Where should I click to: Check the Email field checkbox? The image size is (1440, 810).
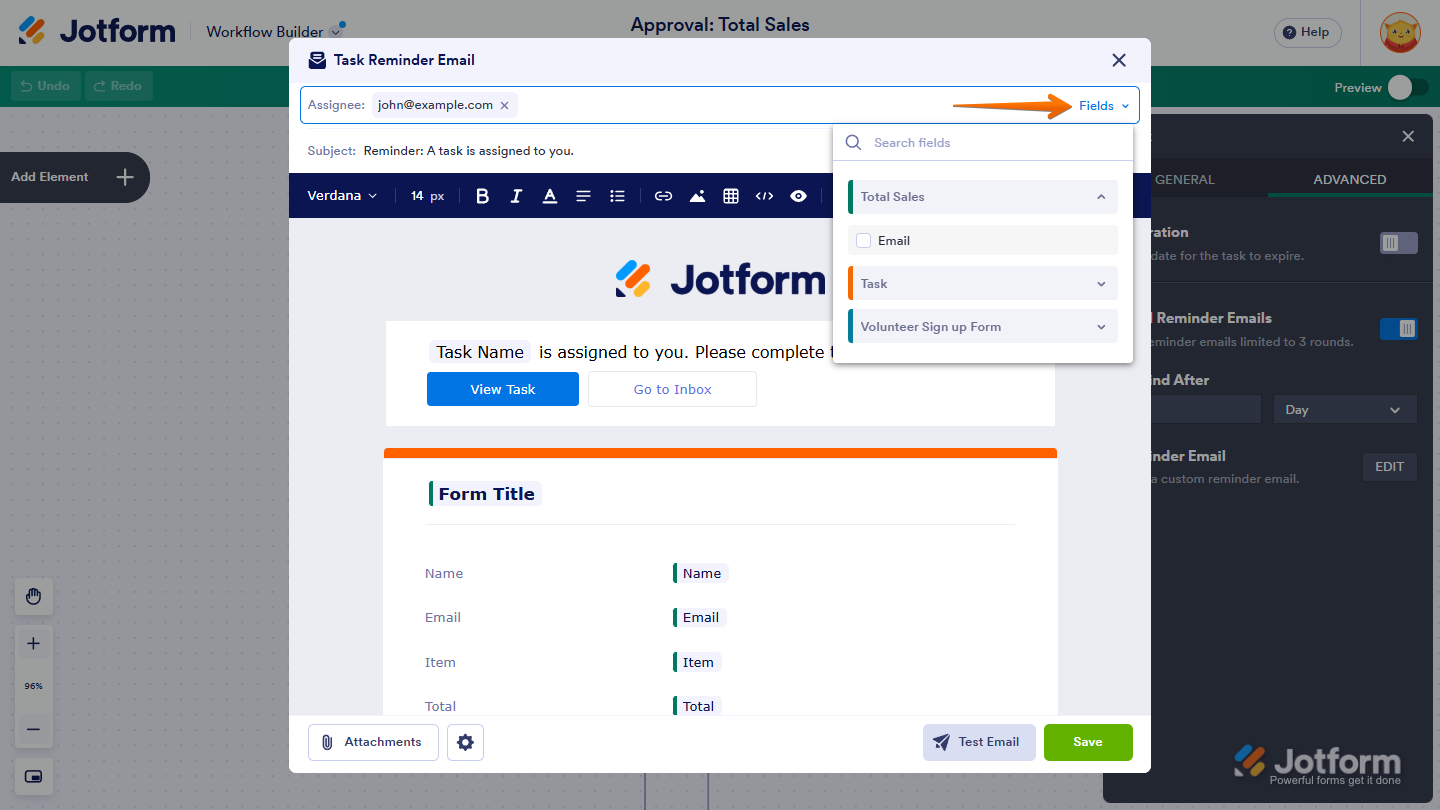(x=864, y=240)
